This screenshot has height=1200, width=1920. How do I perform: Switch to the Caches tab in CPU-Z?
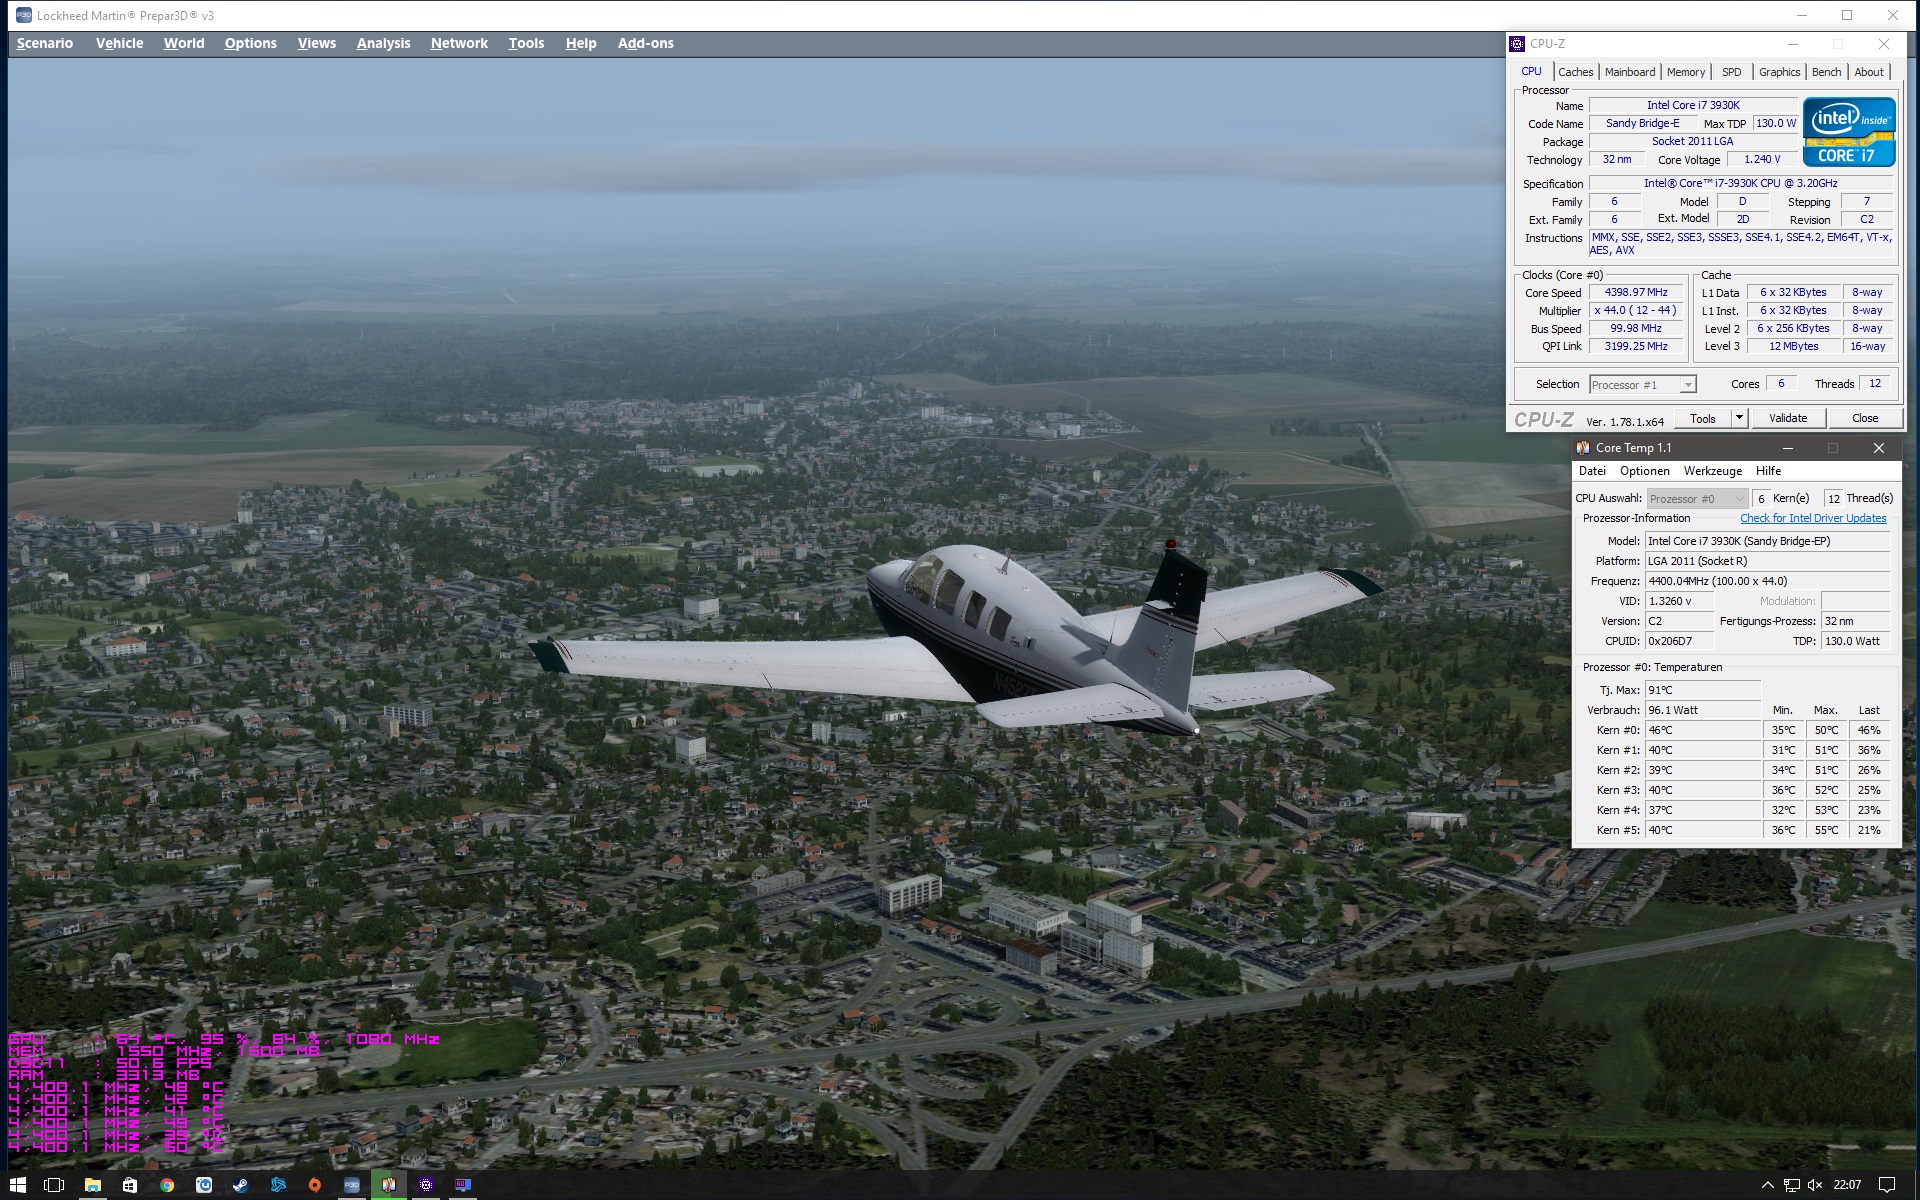tap(1575, 72)
